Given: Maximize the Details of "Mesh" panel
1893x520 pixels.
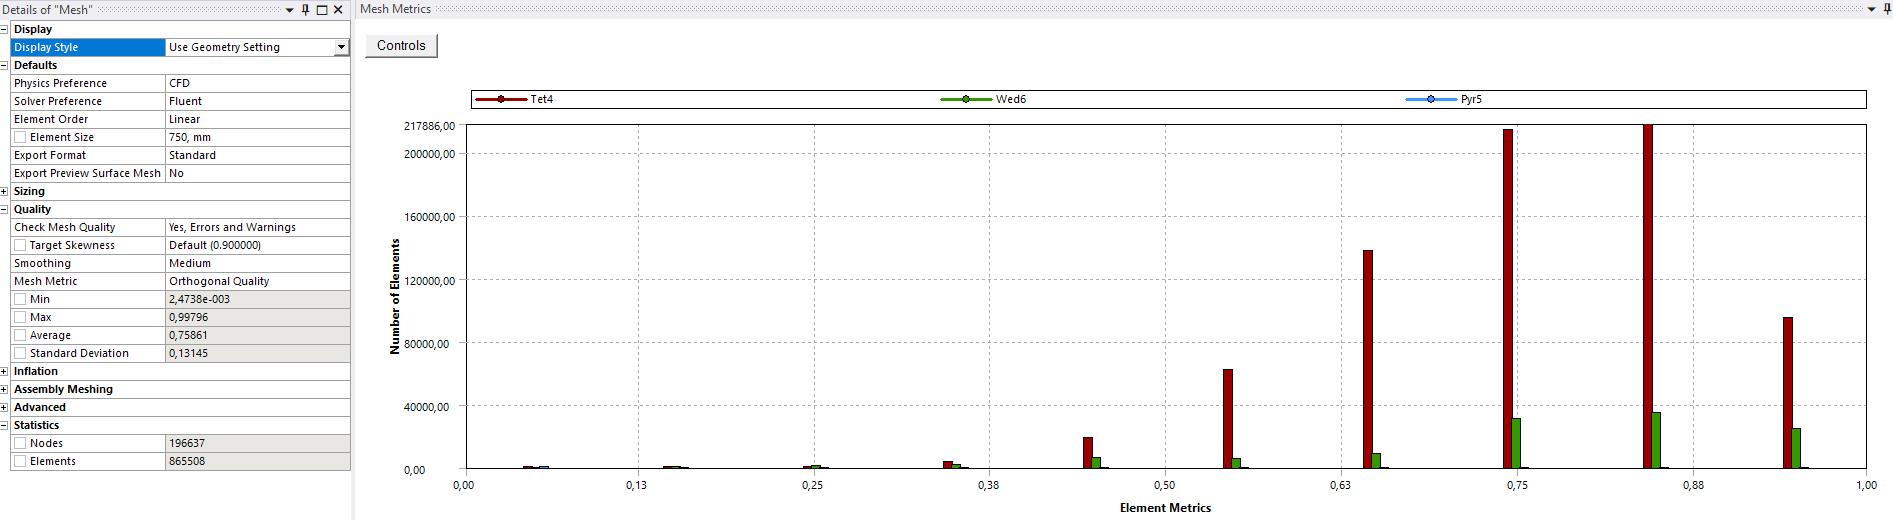Looking at the screenshot, I should click(x=322, y=10).
